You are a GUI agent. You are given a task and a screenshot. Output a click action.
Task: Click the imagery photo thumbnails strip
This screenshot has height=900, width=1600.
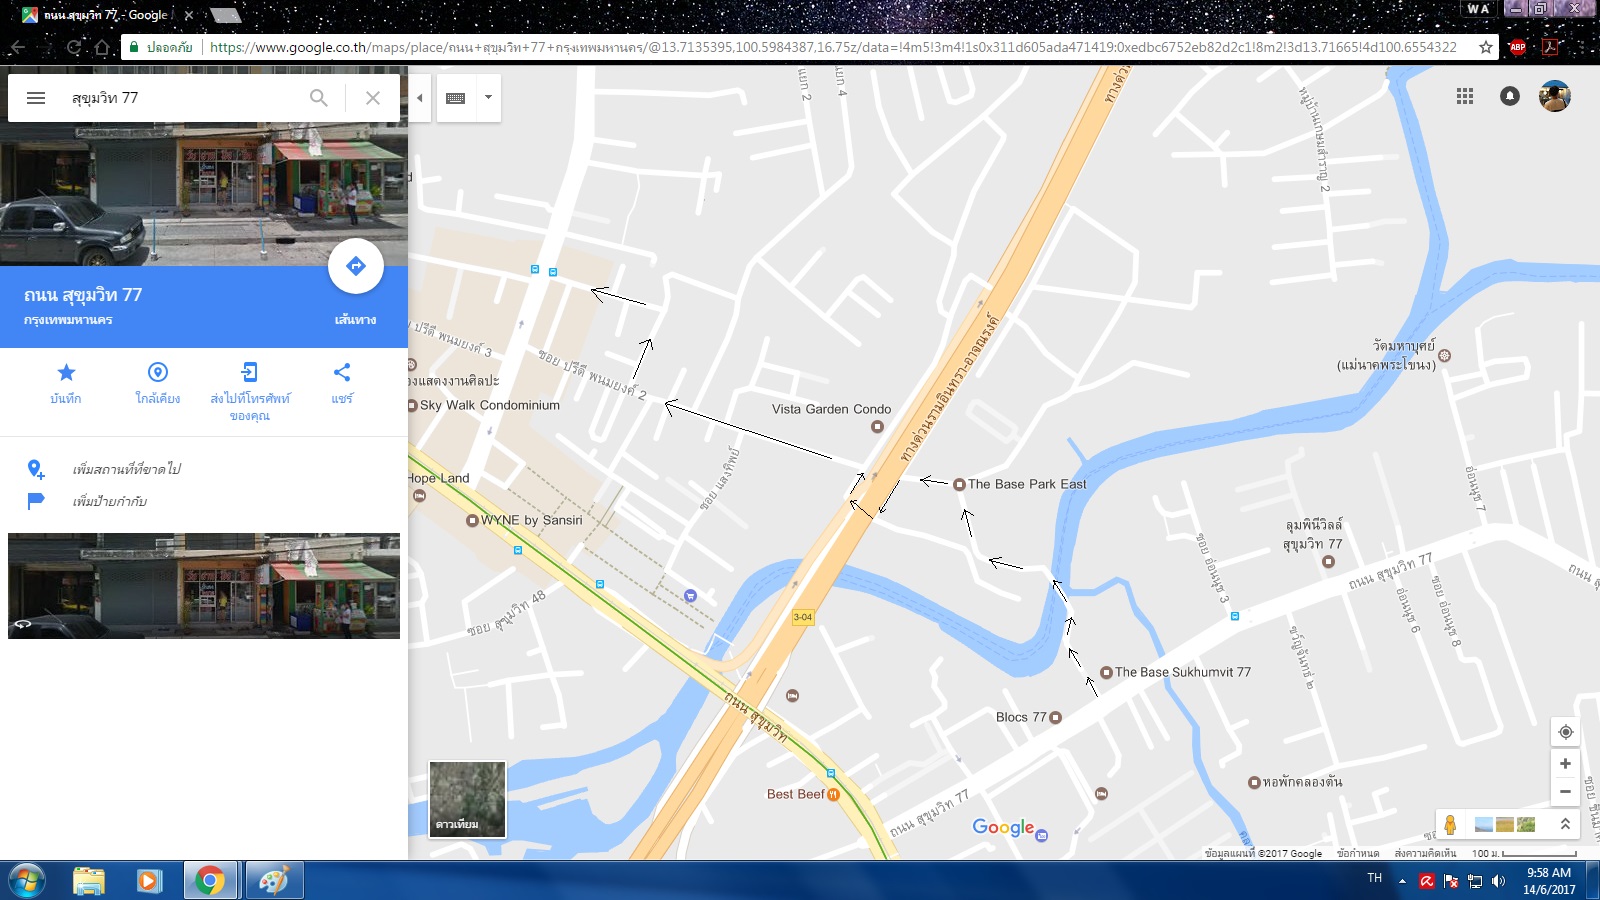(x=1505, y=824)
